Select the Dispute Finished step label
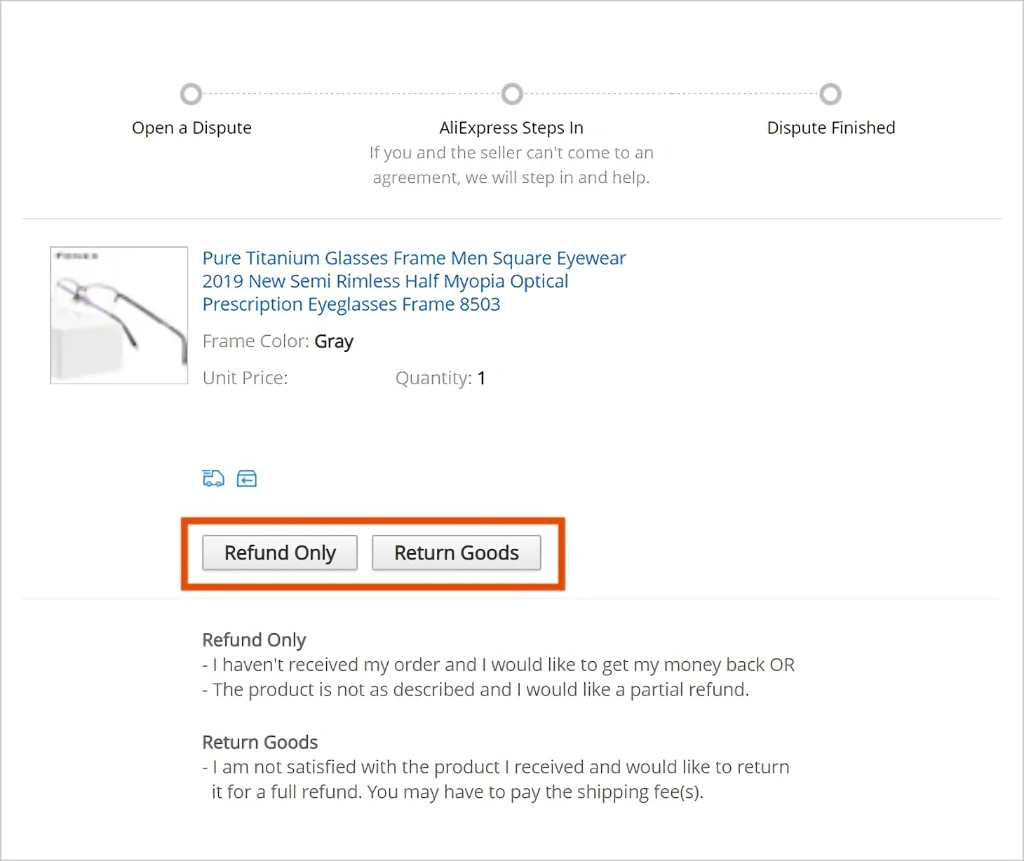This screenshot has height=861, width=1024. click(831, 128)
